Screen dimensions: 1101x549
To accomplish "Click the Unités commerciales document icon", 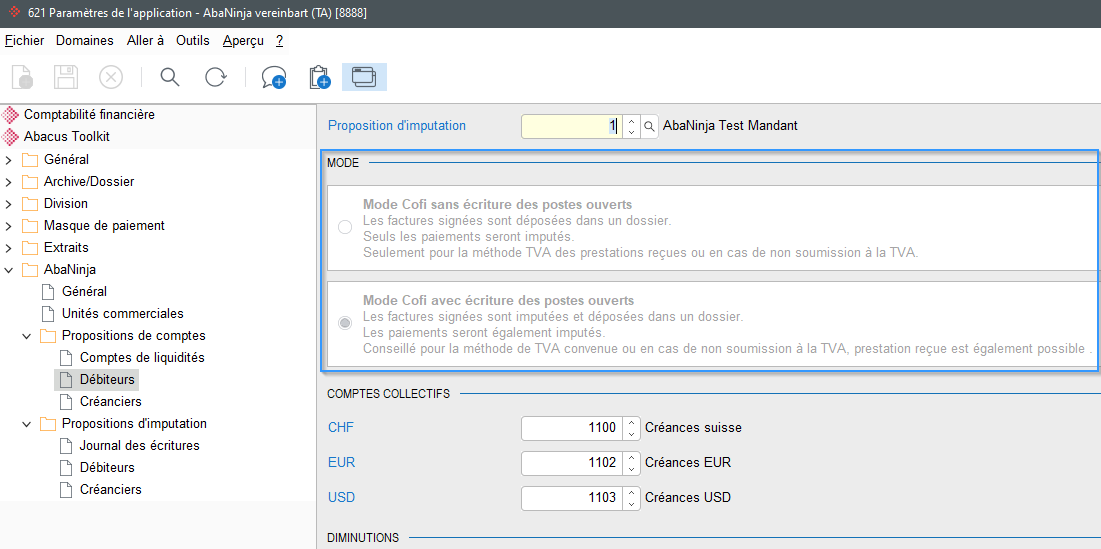I will click(48, 314).
